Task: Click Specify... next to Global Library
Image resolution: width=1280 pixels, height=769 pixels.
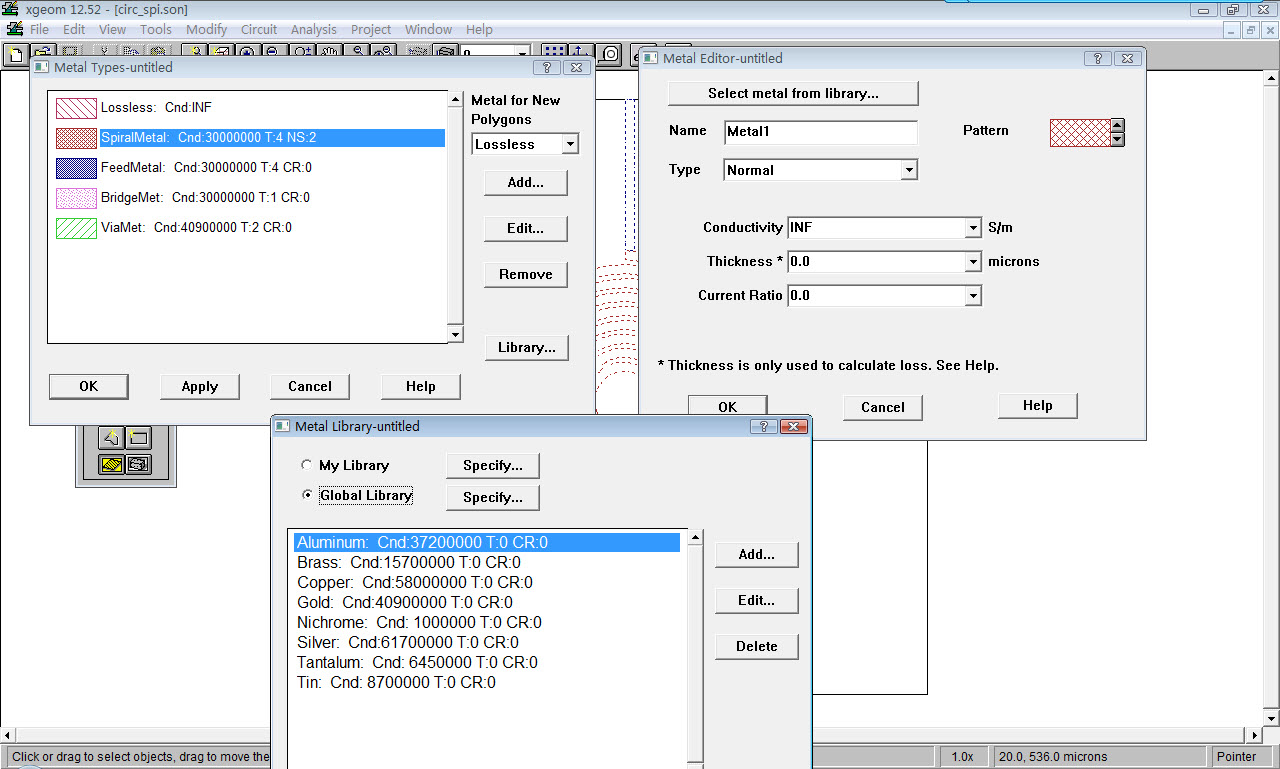Action: click(x=493, y=498)
